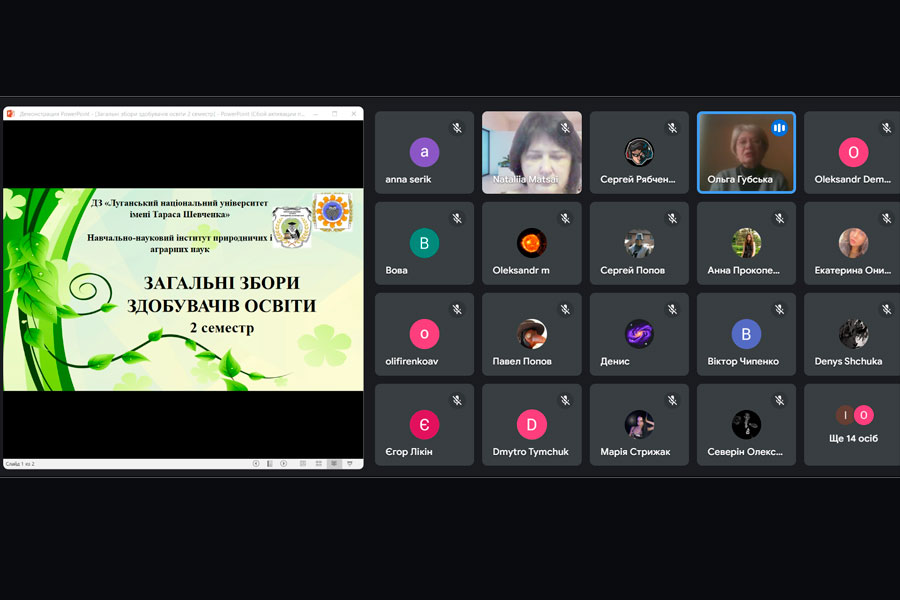Click the name label 'Марія Стрижак'
Screen dimensions: 900x600
point(635,452)
